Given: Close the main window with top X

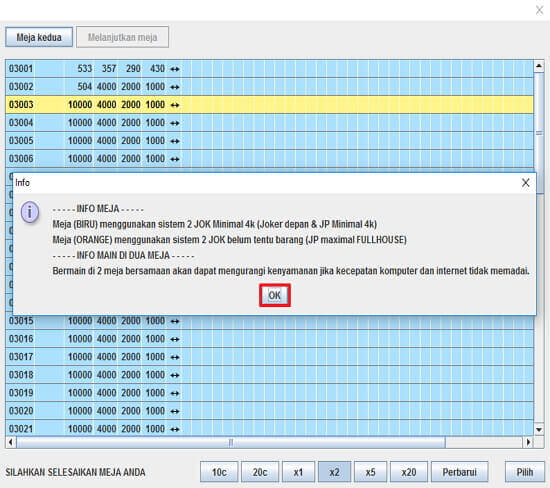Looking at the screenshot, I should pyautogui.click(x=539, y=10).
